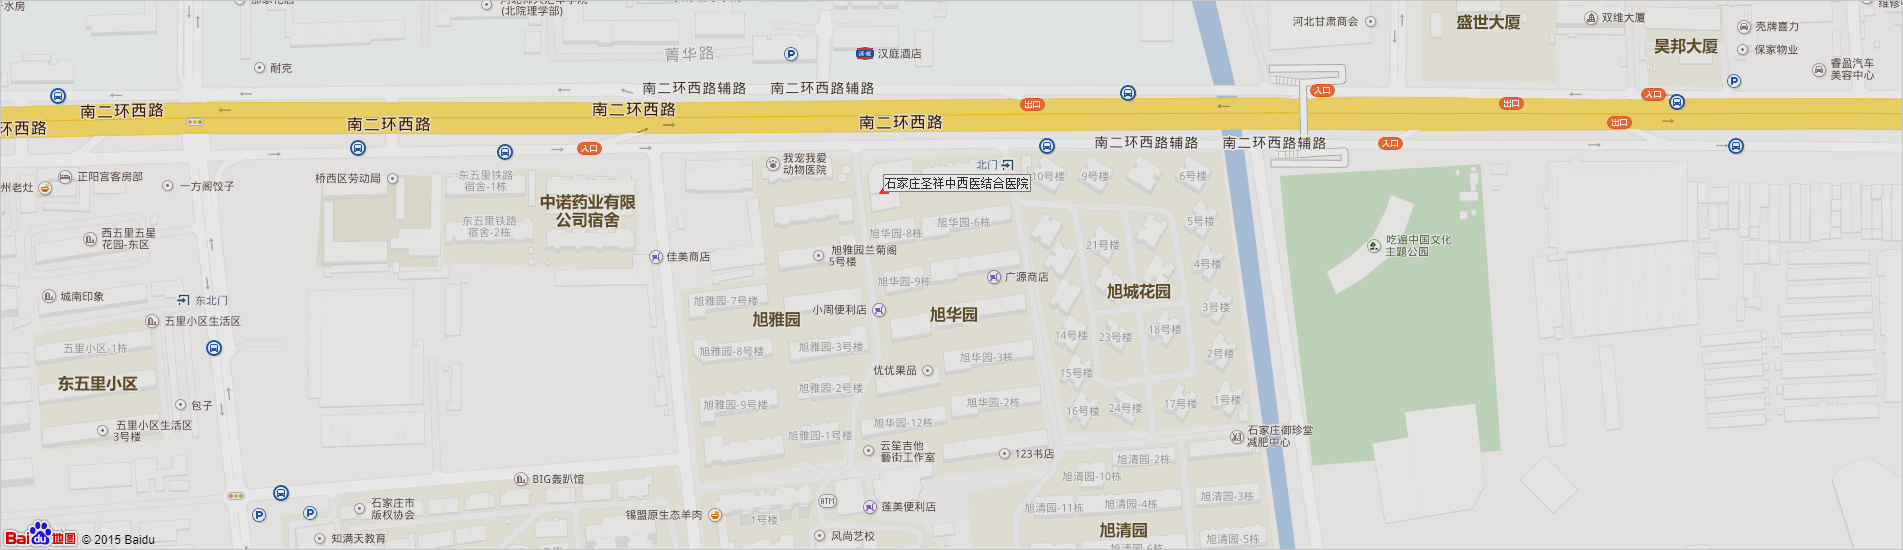Select the 盛世大厦 building label
This screenshot has width=1903, height=550.
(1487, 22)
